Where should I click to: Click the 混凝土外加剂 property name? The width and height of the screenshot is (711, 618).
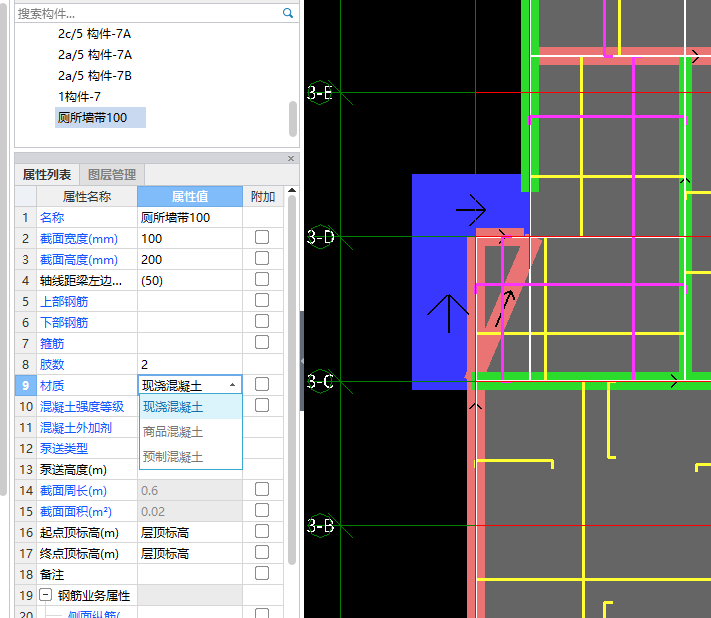pyautogui.click(x=76, y=428)
